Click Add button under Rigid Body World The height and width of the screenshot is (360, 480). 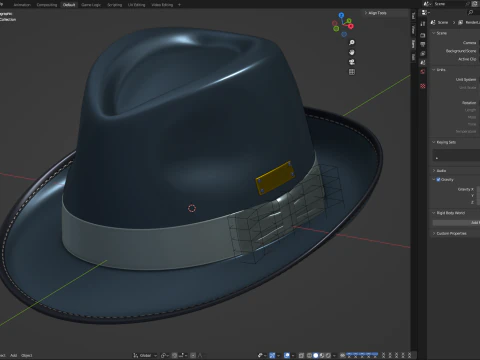click(x=456, y=223)
